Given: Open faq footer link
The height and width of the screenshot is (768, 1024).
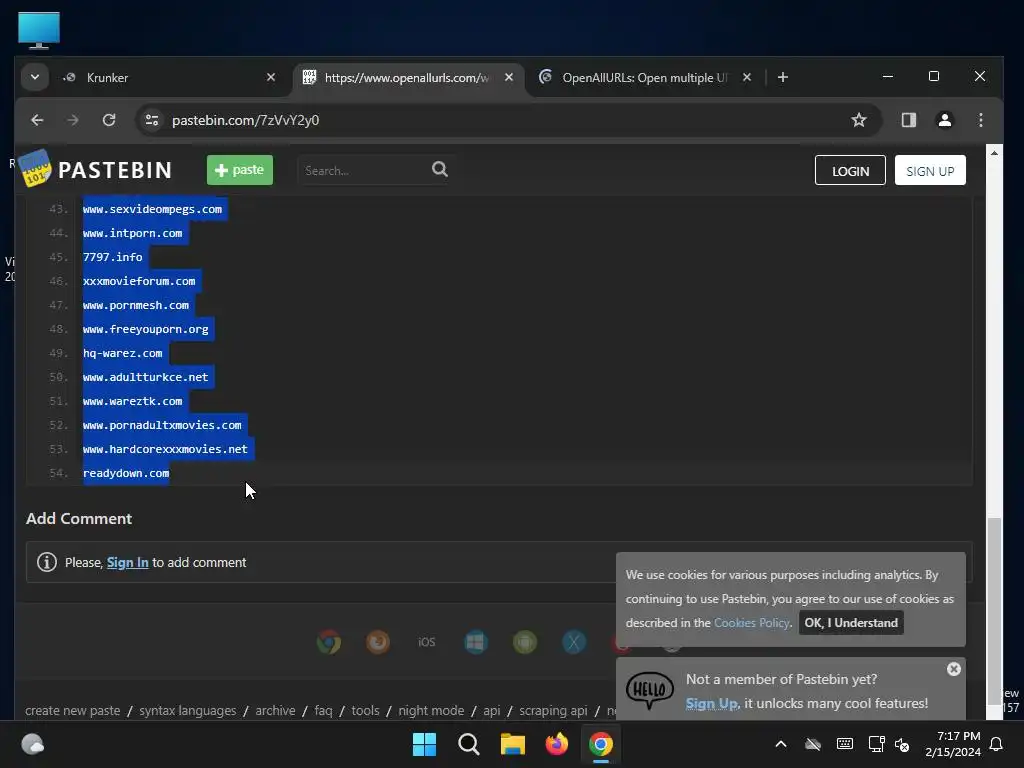Looking at the screenshot, I should [323, 710].
